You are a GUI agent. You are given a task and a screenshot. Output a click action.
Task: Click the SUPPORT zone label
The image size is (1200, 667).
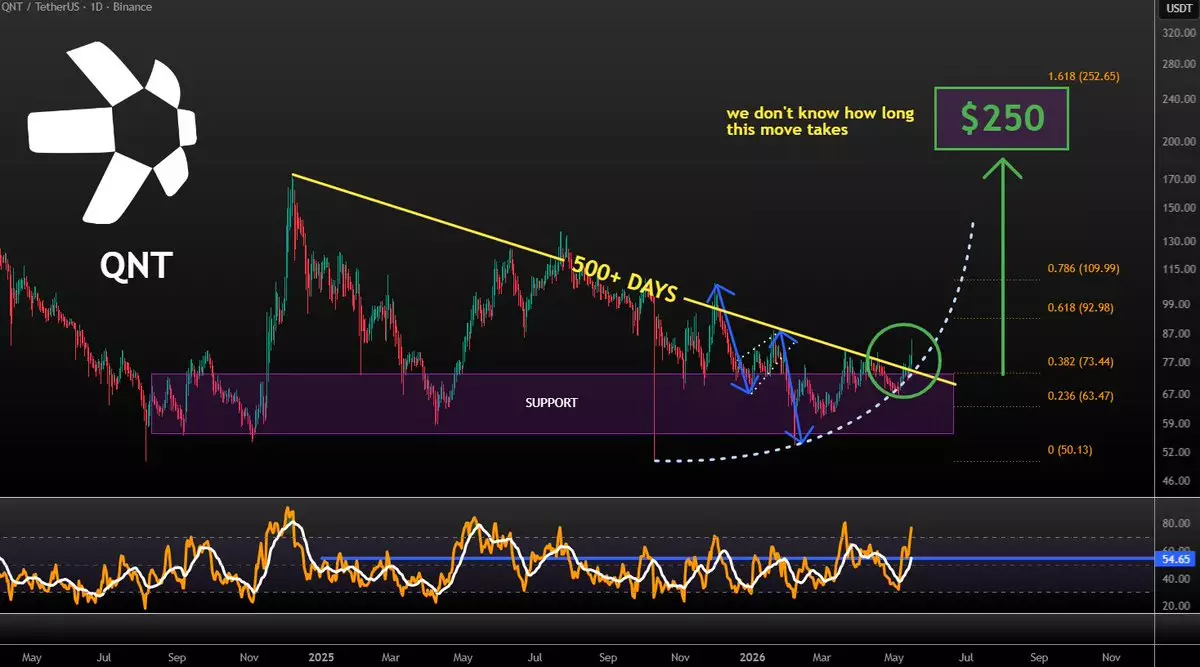coord(552,403)
